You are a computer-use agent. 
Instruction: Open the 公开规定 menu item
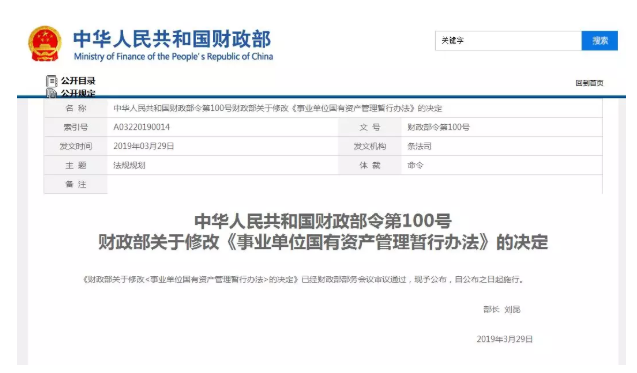(78, 93)
